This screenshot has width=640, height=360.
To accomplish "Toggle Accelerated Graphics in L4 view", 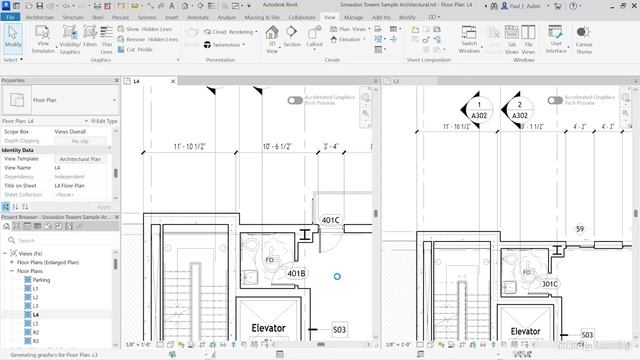I will [295, 100].
